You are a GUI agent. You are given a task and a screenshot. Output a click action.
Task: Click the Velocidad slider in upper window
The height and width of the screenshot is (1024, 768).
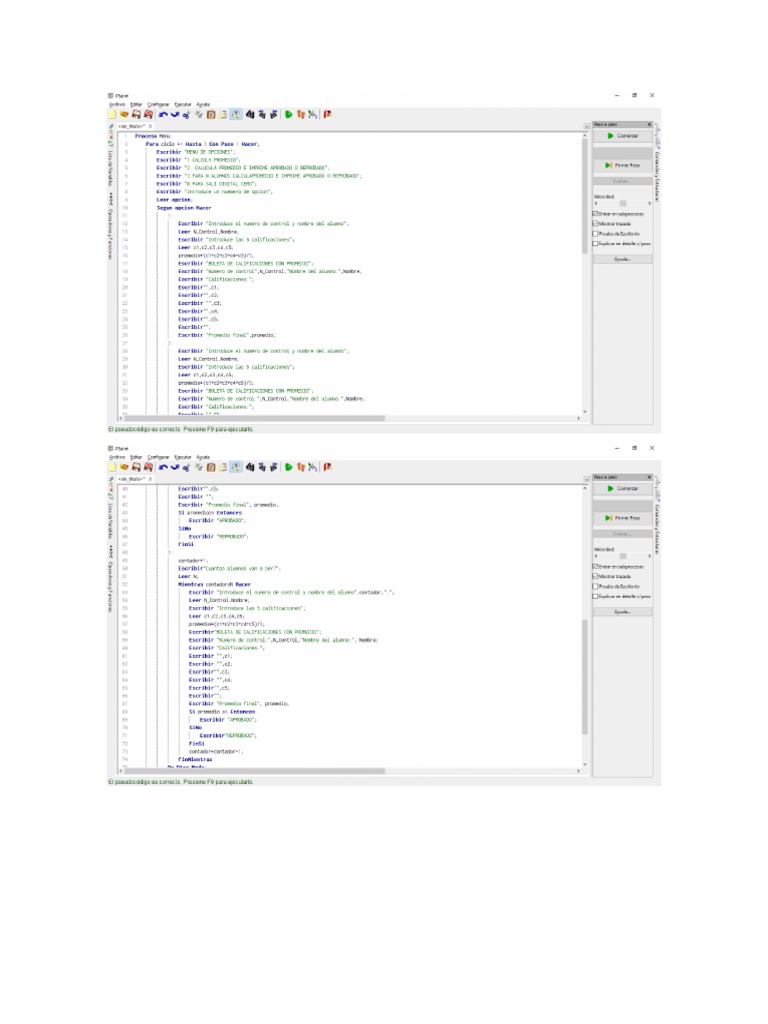[x=621, y=203]
